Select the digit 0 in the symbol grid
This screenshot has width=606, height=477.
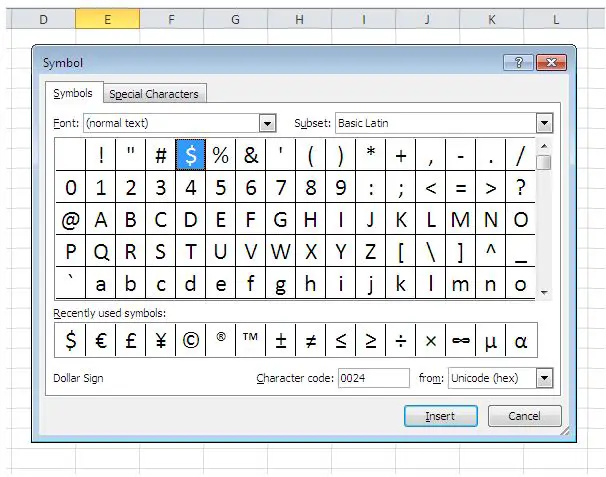(x=70, y=187)
